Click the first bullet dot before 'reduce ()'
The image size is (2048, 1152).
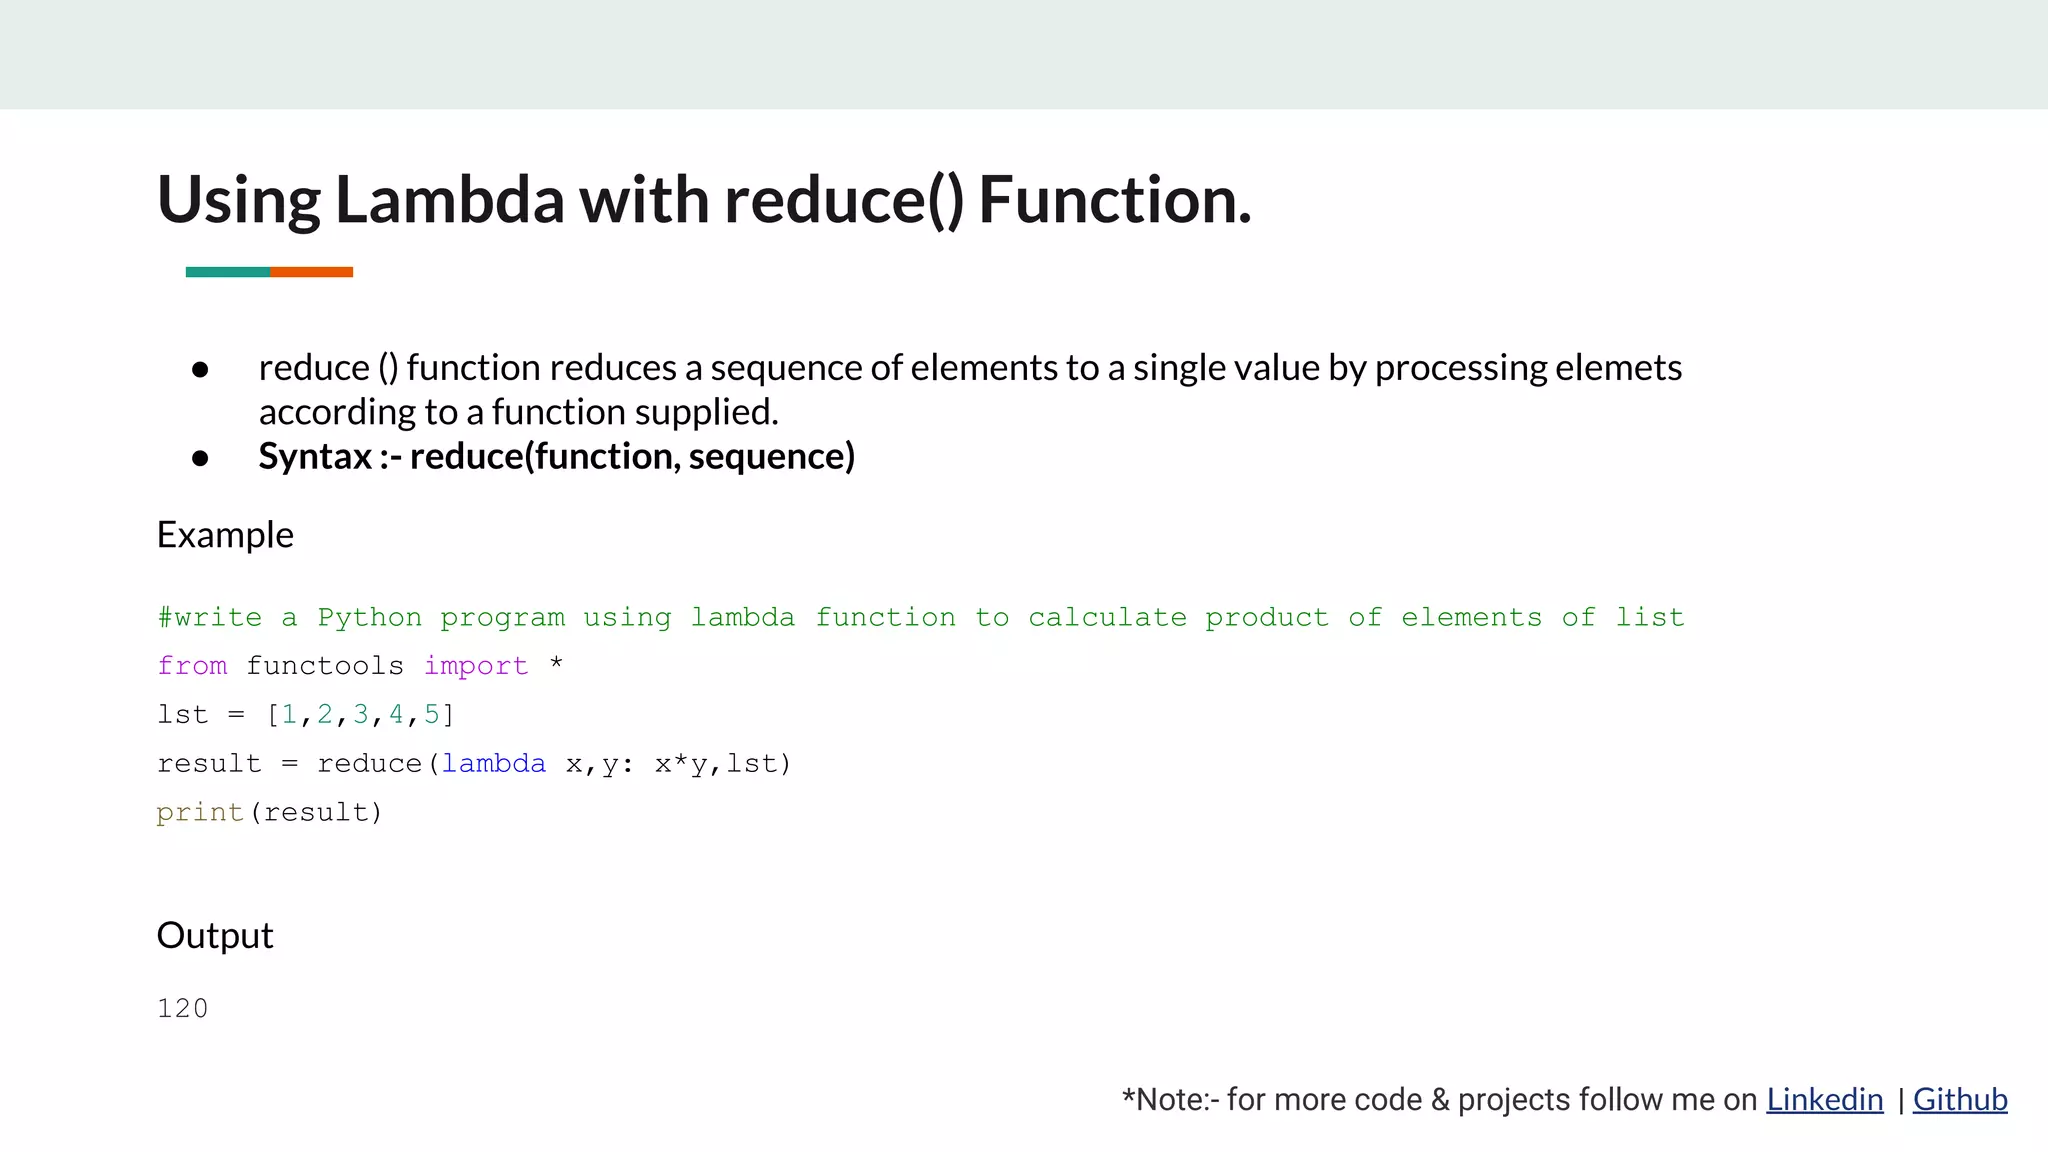click(200, 370)
